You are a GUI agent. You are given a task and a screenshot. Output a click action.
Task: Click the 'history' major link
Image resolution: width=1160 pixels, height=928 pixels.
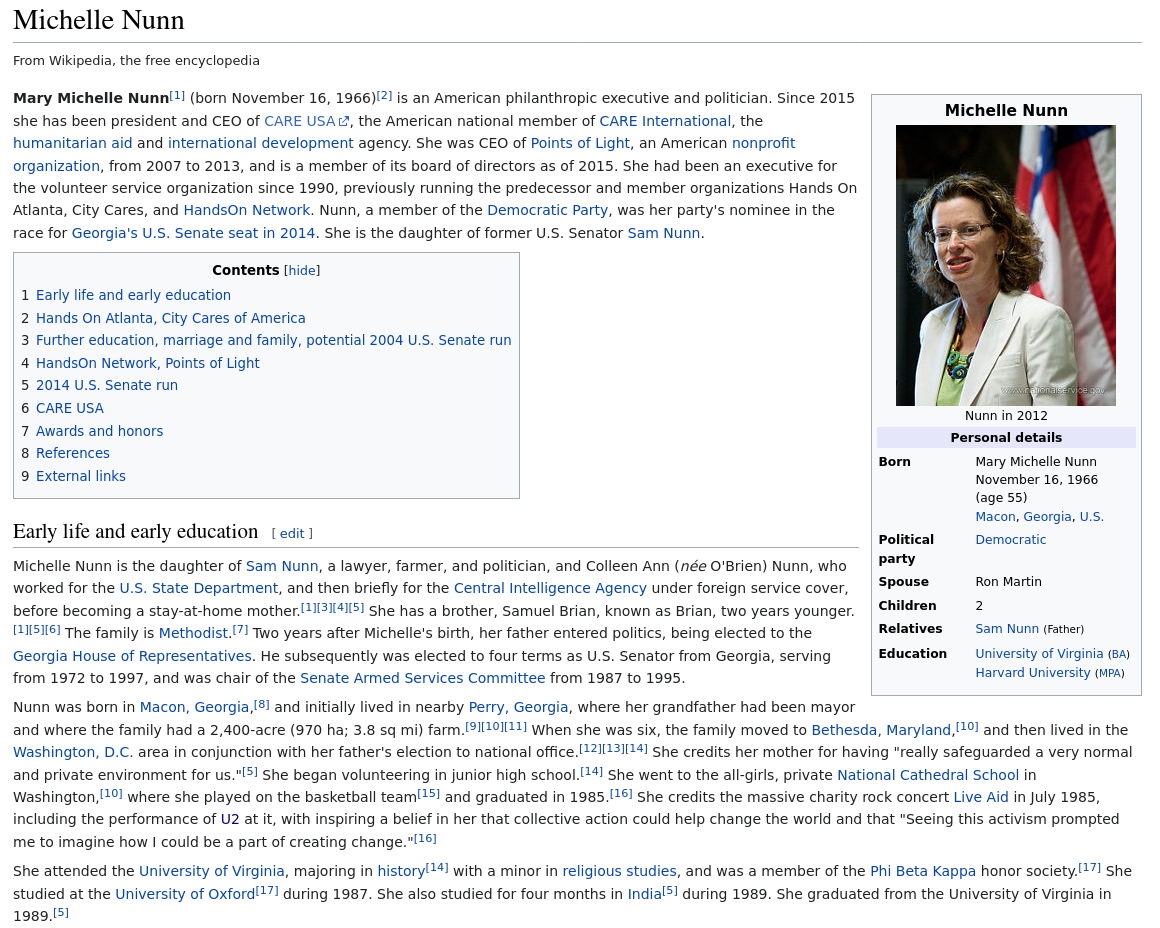pos(401,872)
